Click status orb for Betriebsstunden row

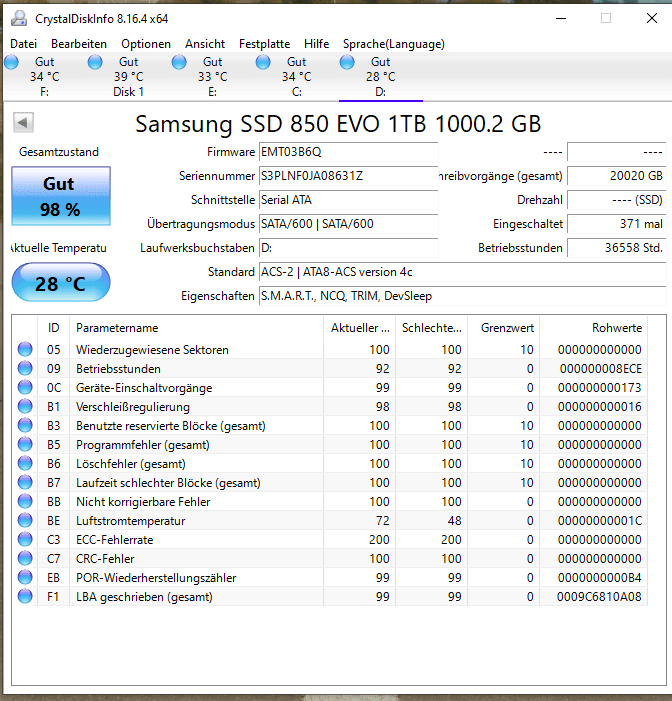[x=25, y=368]
